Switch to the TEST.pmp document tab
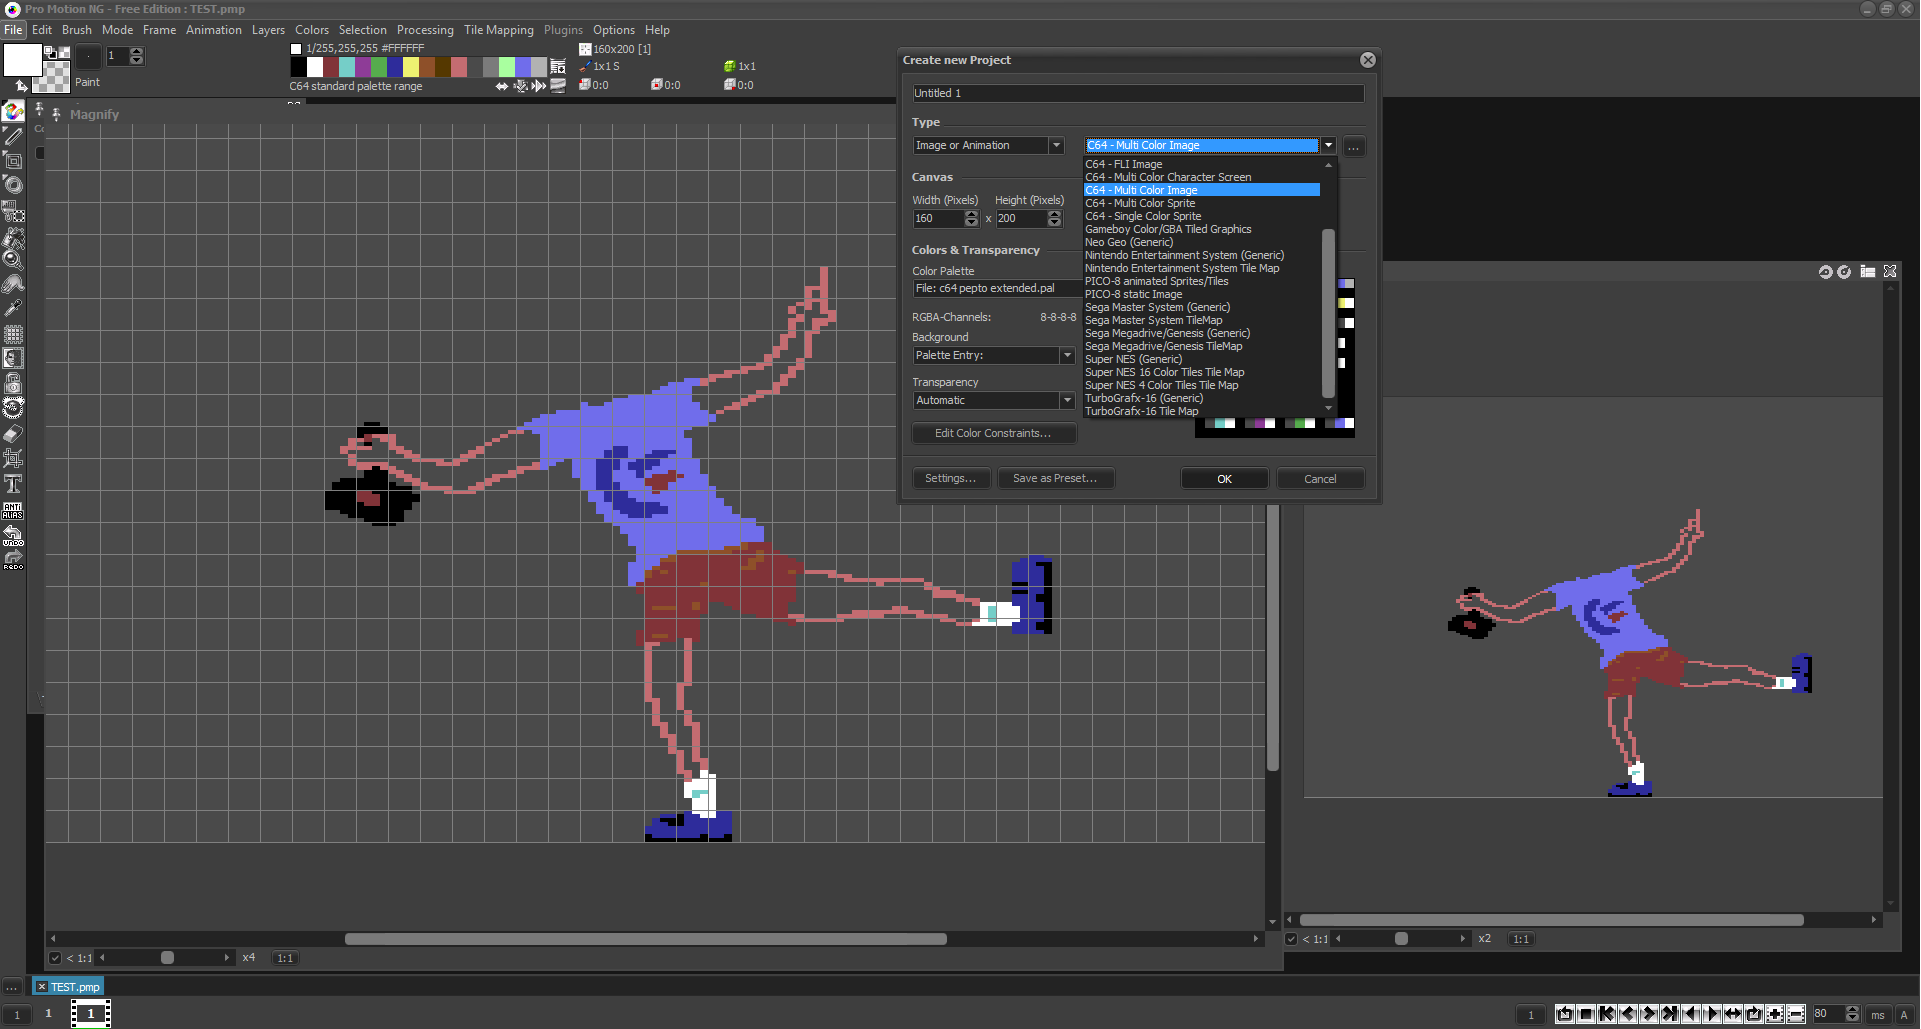The height and width of the screenshot is (1029, 1921). [69, 987]
